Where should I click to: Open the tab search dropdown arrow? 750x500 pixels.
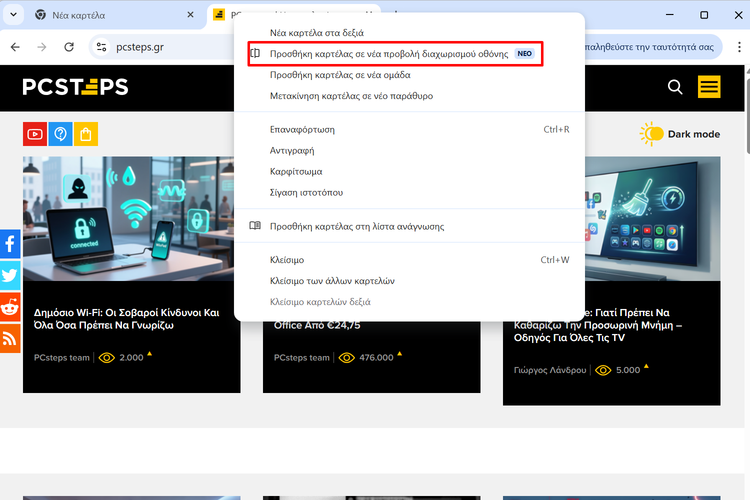click(11, 15)
